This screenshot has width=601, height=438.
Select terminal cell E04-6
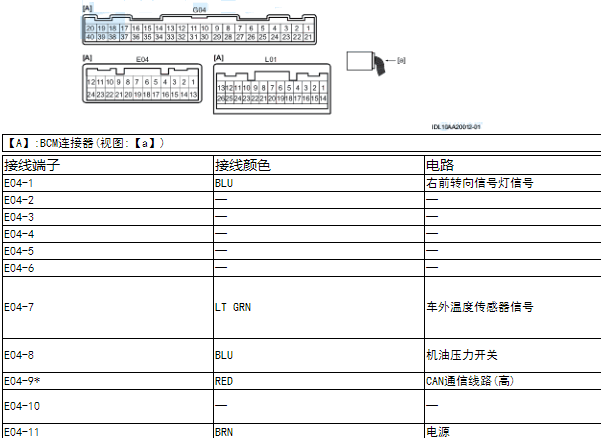point(108,268)
